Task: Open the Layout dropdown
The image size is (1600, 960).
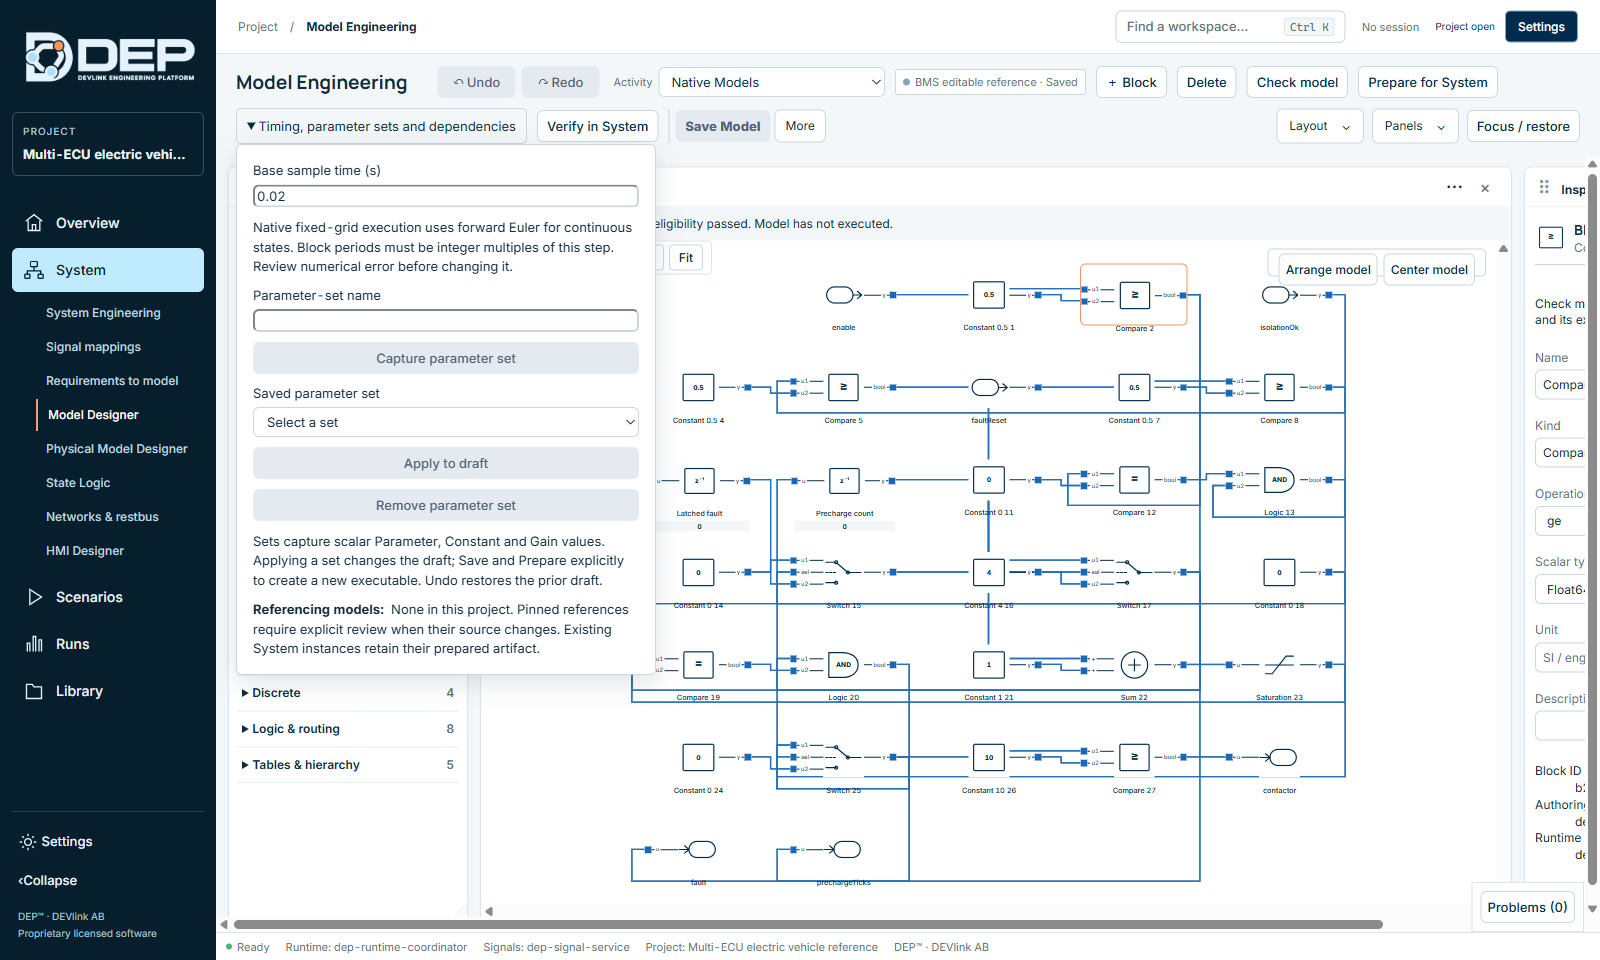Action: (1320, 126)
